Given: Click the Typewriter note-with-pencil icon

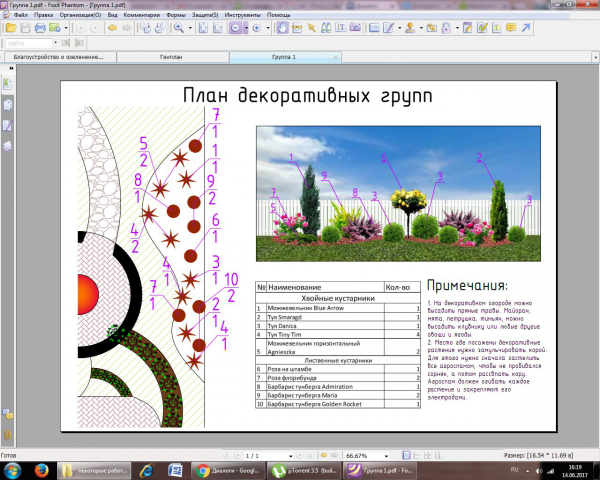Looking at the screenshot, I should pyautogui.click(x=467, y=28).
